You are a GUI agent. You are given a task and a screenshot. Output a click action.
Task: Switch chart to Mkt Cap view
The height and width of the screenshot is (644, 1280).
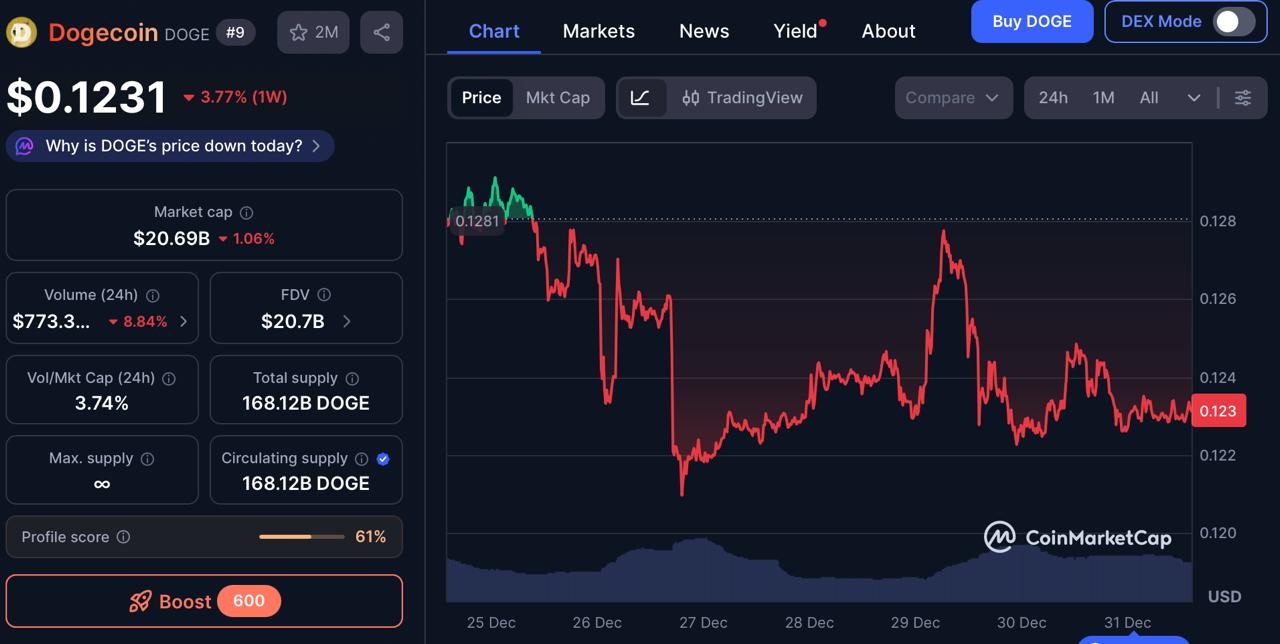click(558, 97)
